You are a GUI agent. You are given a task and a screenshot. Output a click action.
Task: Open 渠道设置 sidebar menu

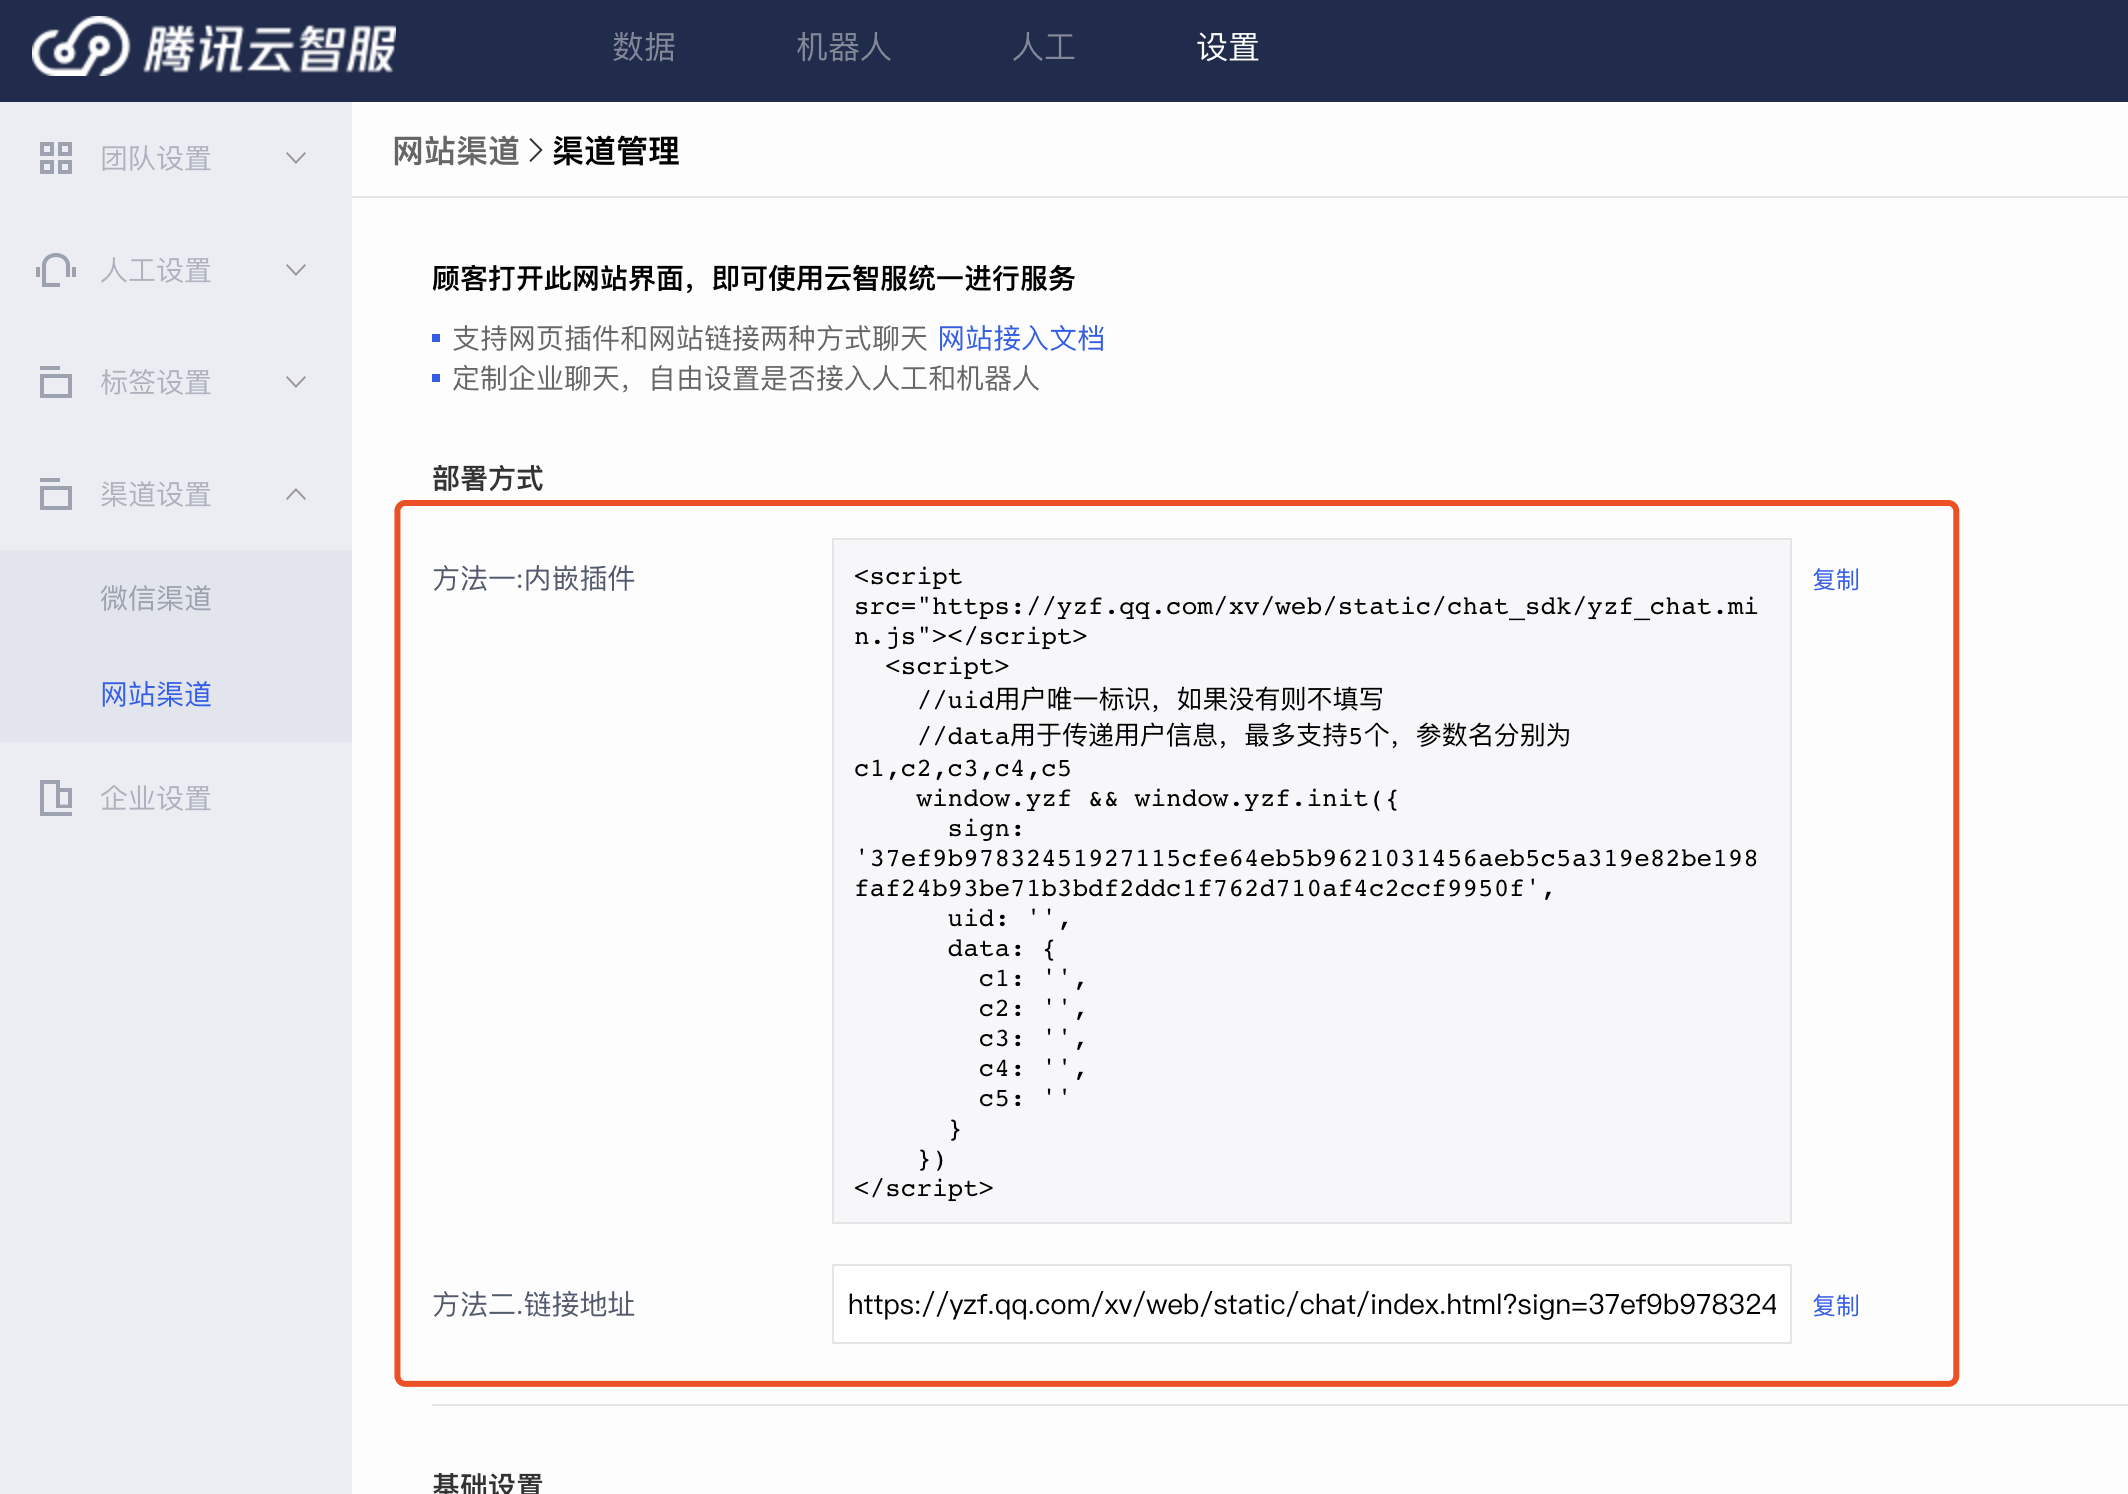pos(176,494)
